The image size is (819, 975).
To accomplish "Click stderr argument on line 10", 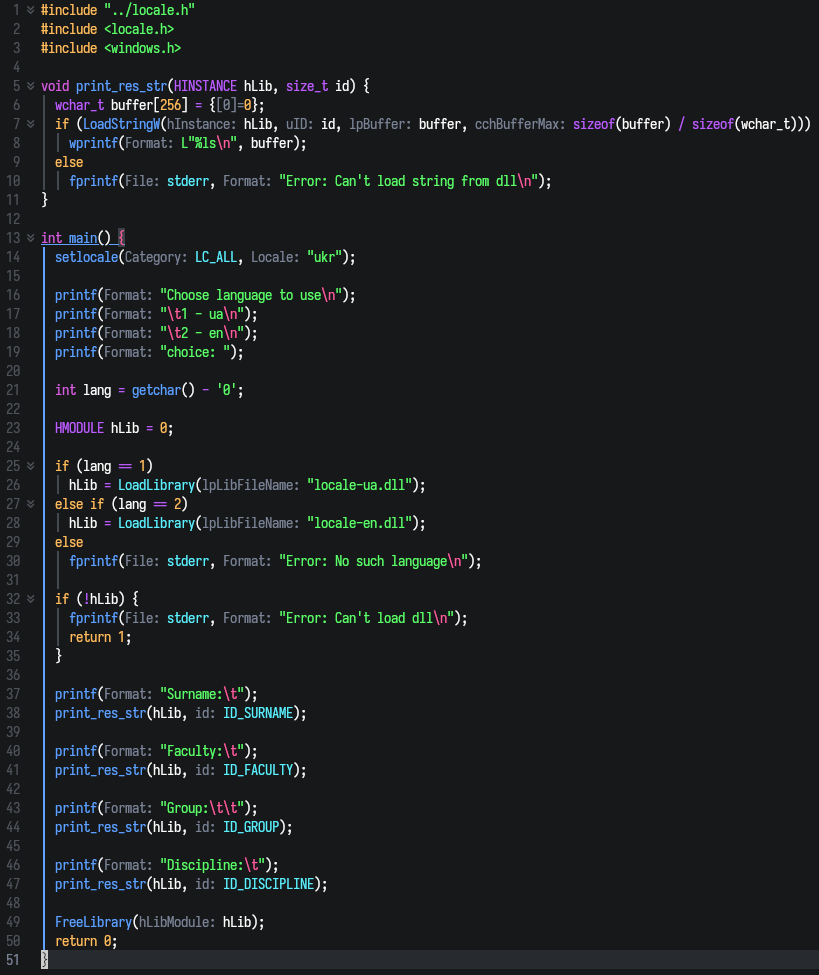I will 188,181.
